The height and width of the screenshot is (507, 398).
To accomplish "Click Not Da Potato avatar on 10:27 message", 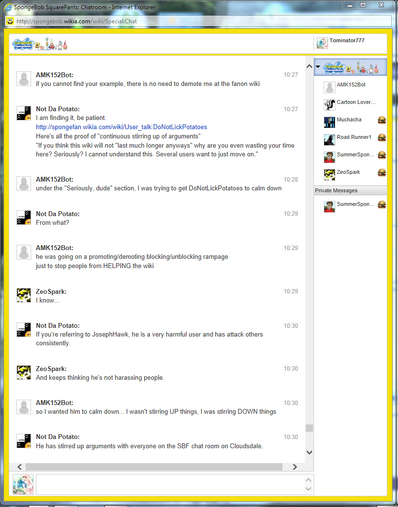I will click(x=24, y=113).
